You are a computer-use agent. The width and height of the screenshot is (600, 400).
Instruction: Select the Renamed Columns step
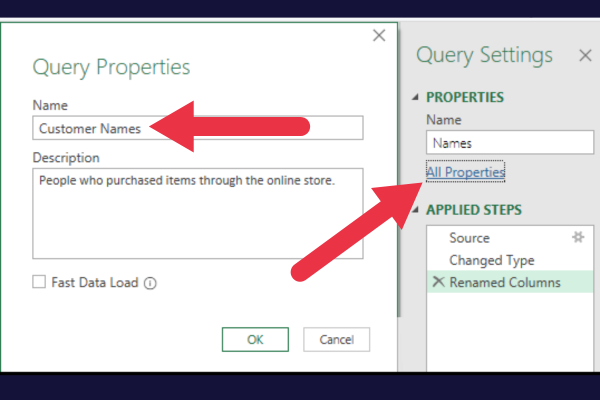(x=510, y=282)
